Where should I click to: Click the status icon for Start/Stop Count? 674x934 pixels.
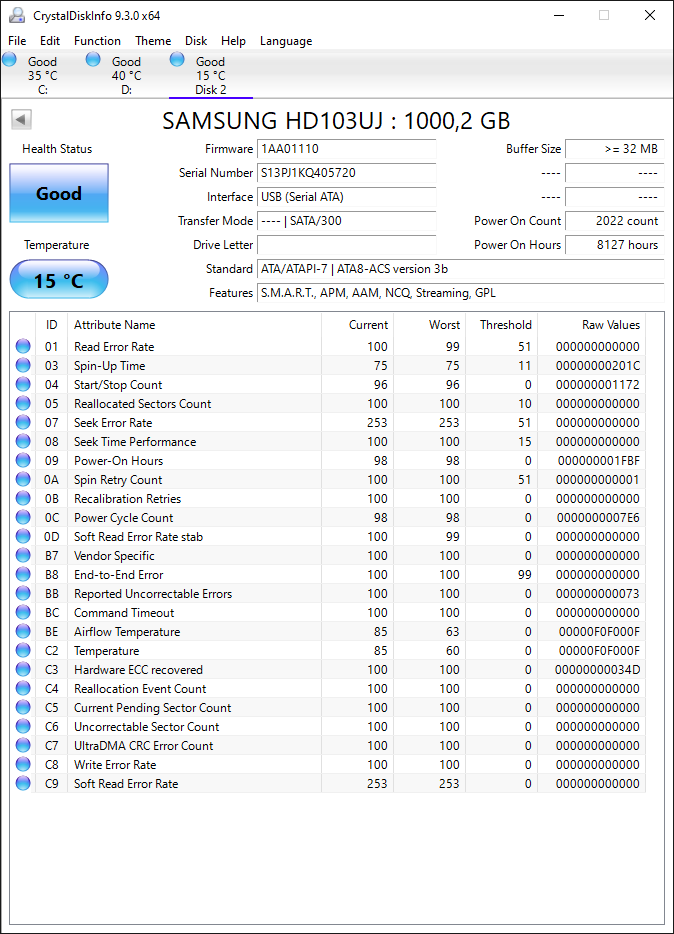23,384
